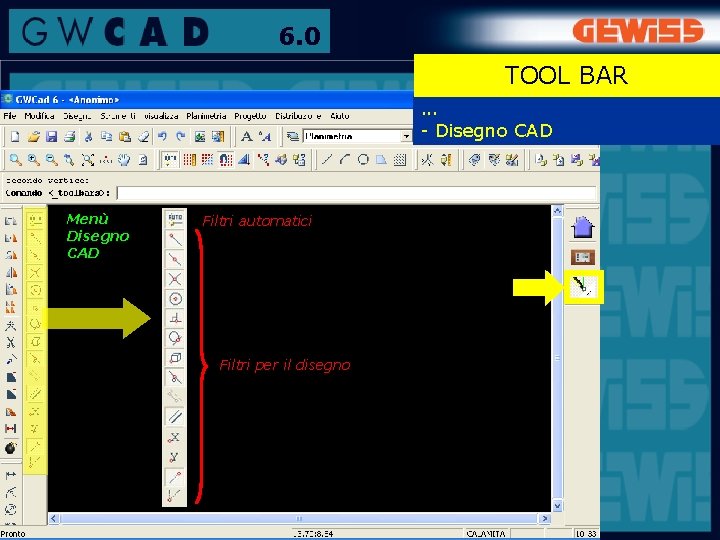The width and height of the screenshot is (720, 540).
Task: Open the Aiuto help menu
Action: 340,116
